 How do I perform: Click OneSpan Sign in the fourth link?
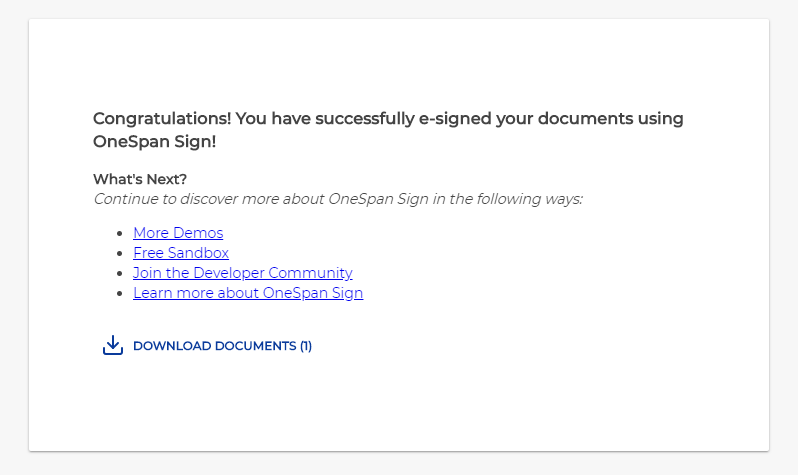tap(313, 293)
